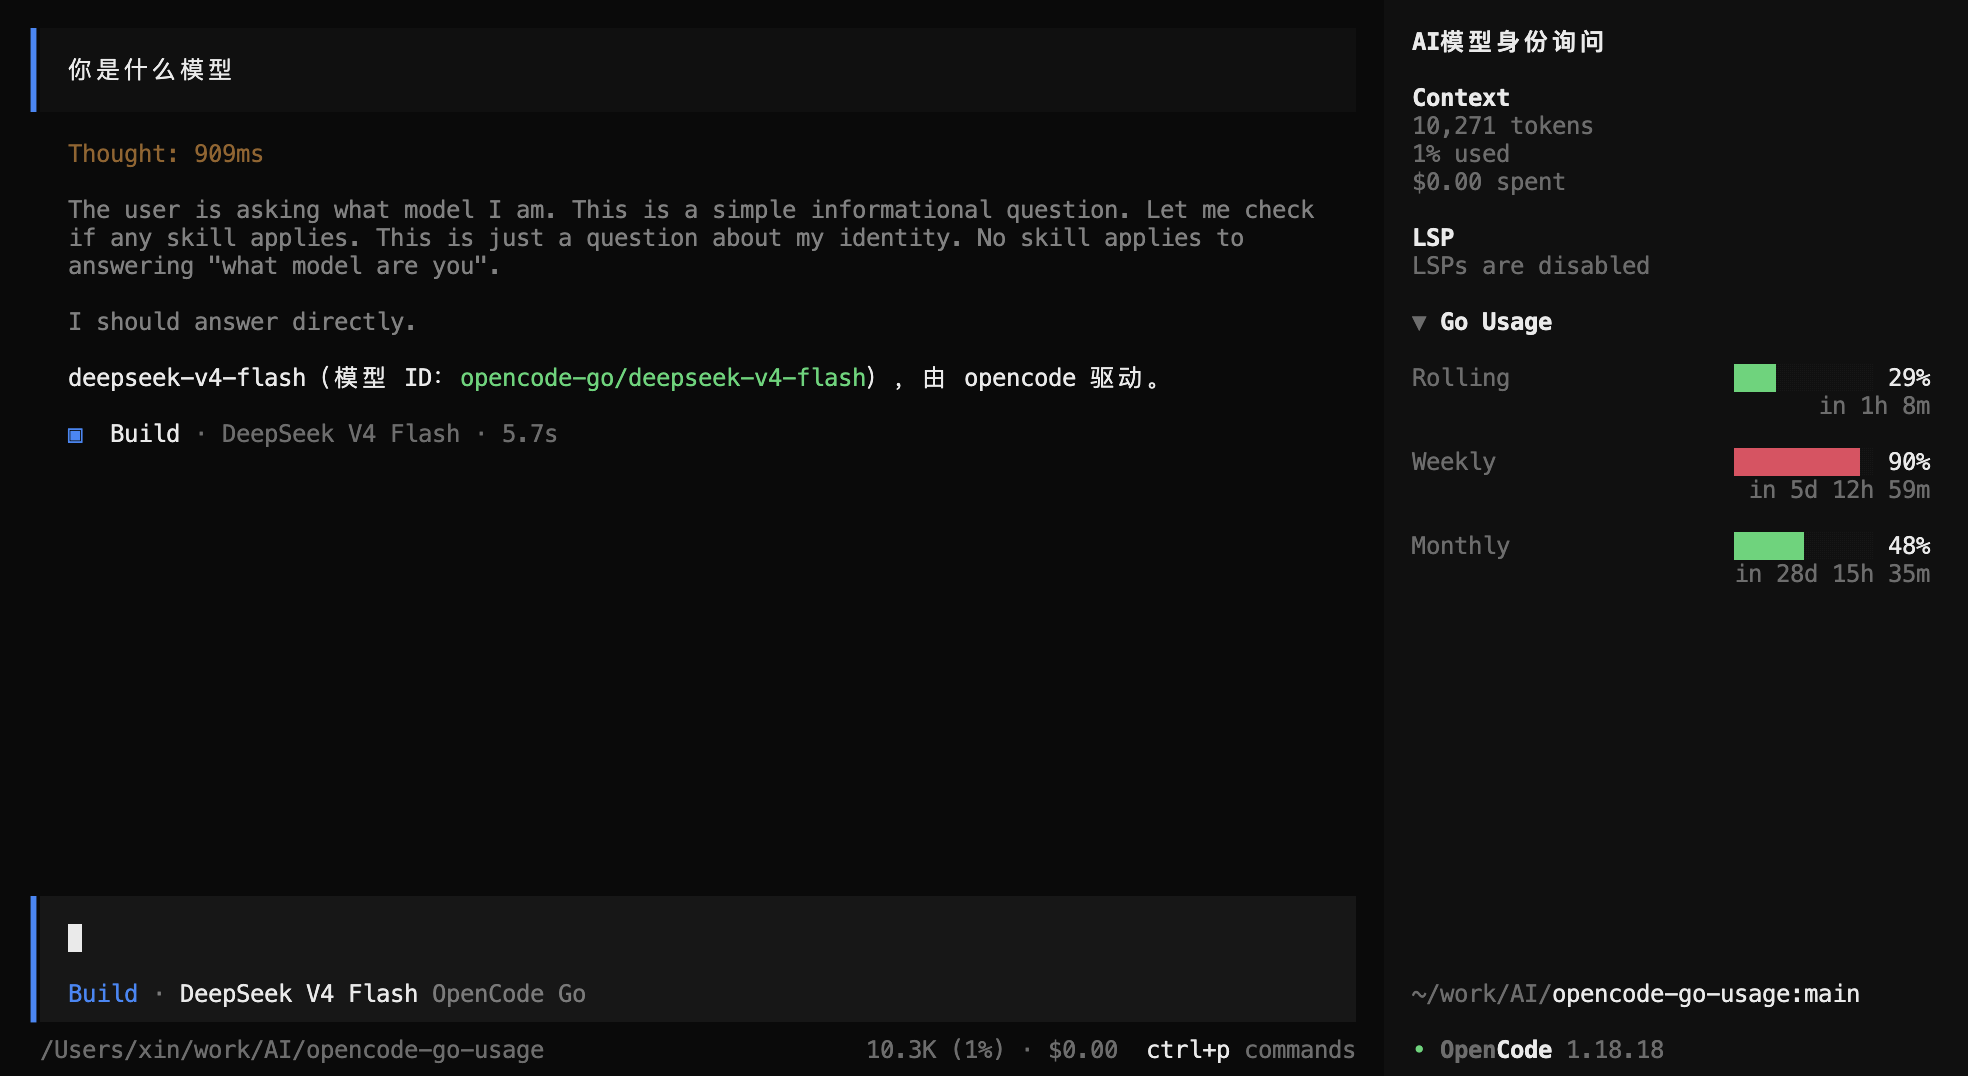Open model selector DeepSeek V4 Flash
The height and width of the screenshot is (1076, 1968).
click(x=299, y=994)
